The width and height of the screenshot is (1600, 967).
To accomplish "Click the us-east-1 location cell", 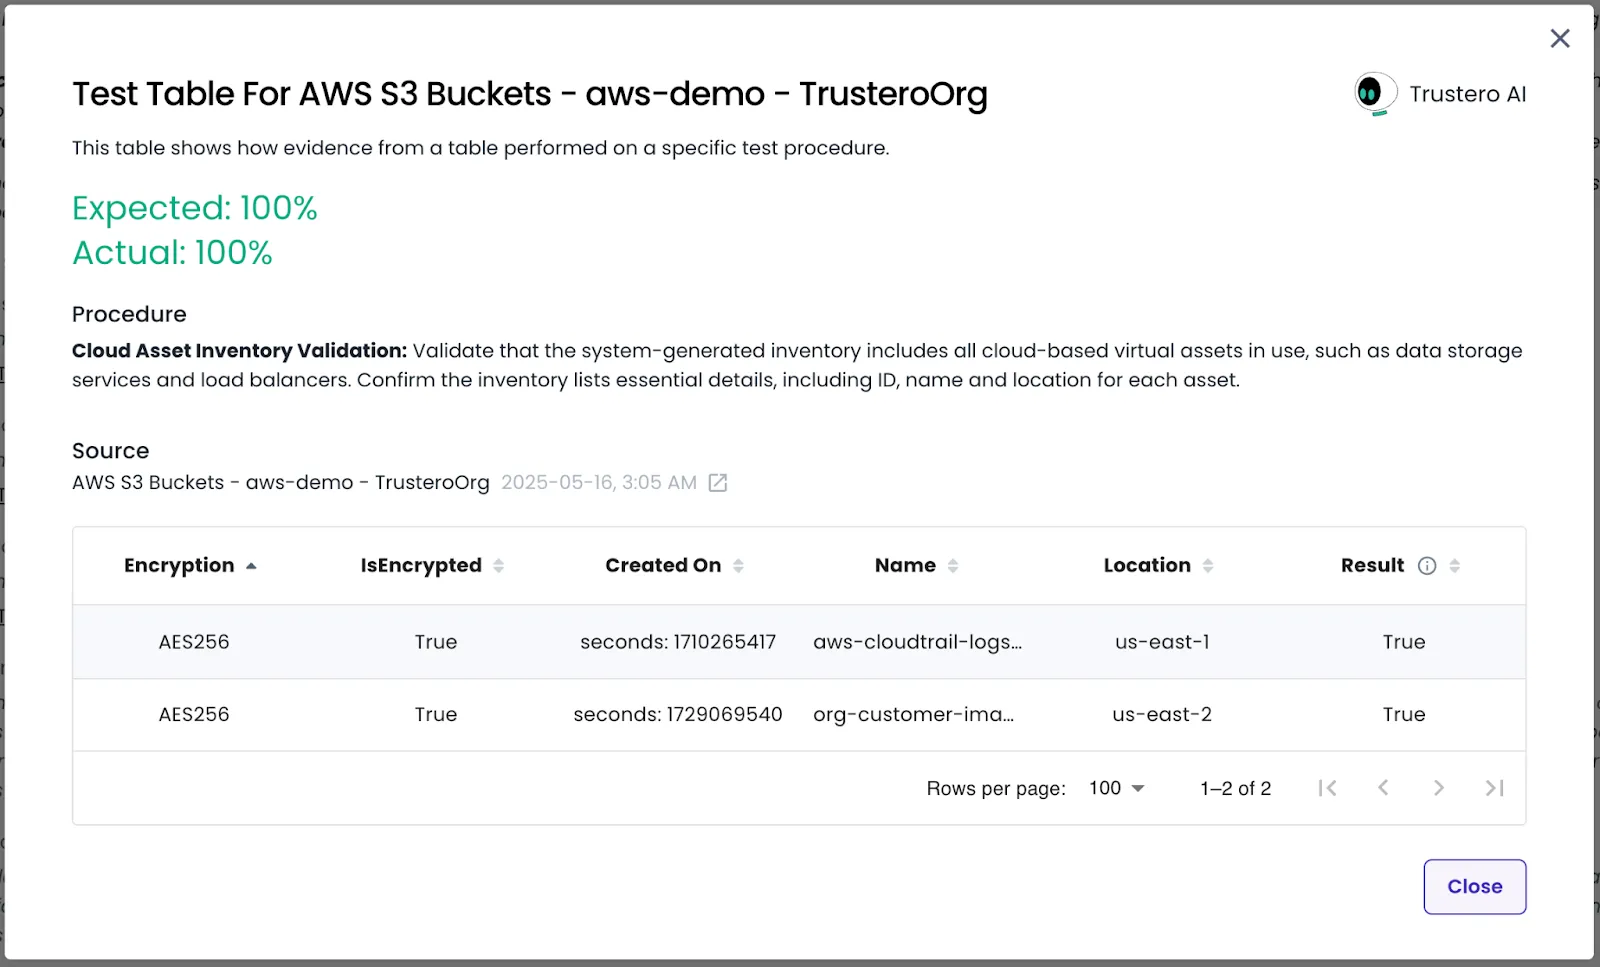I will tap(1162, 642).
